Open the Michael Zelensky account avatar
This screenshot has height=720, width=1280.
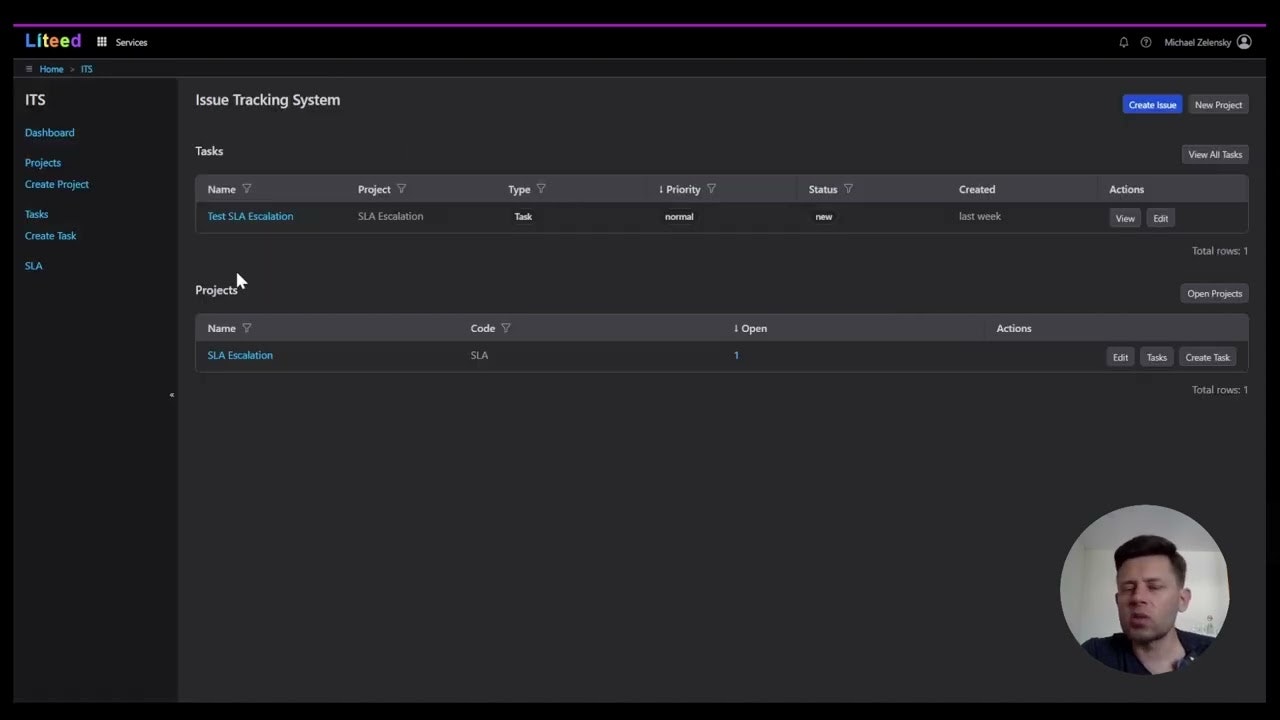coord(1243,42)
